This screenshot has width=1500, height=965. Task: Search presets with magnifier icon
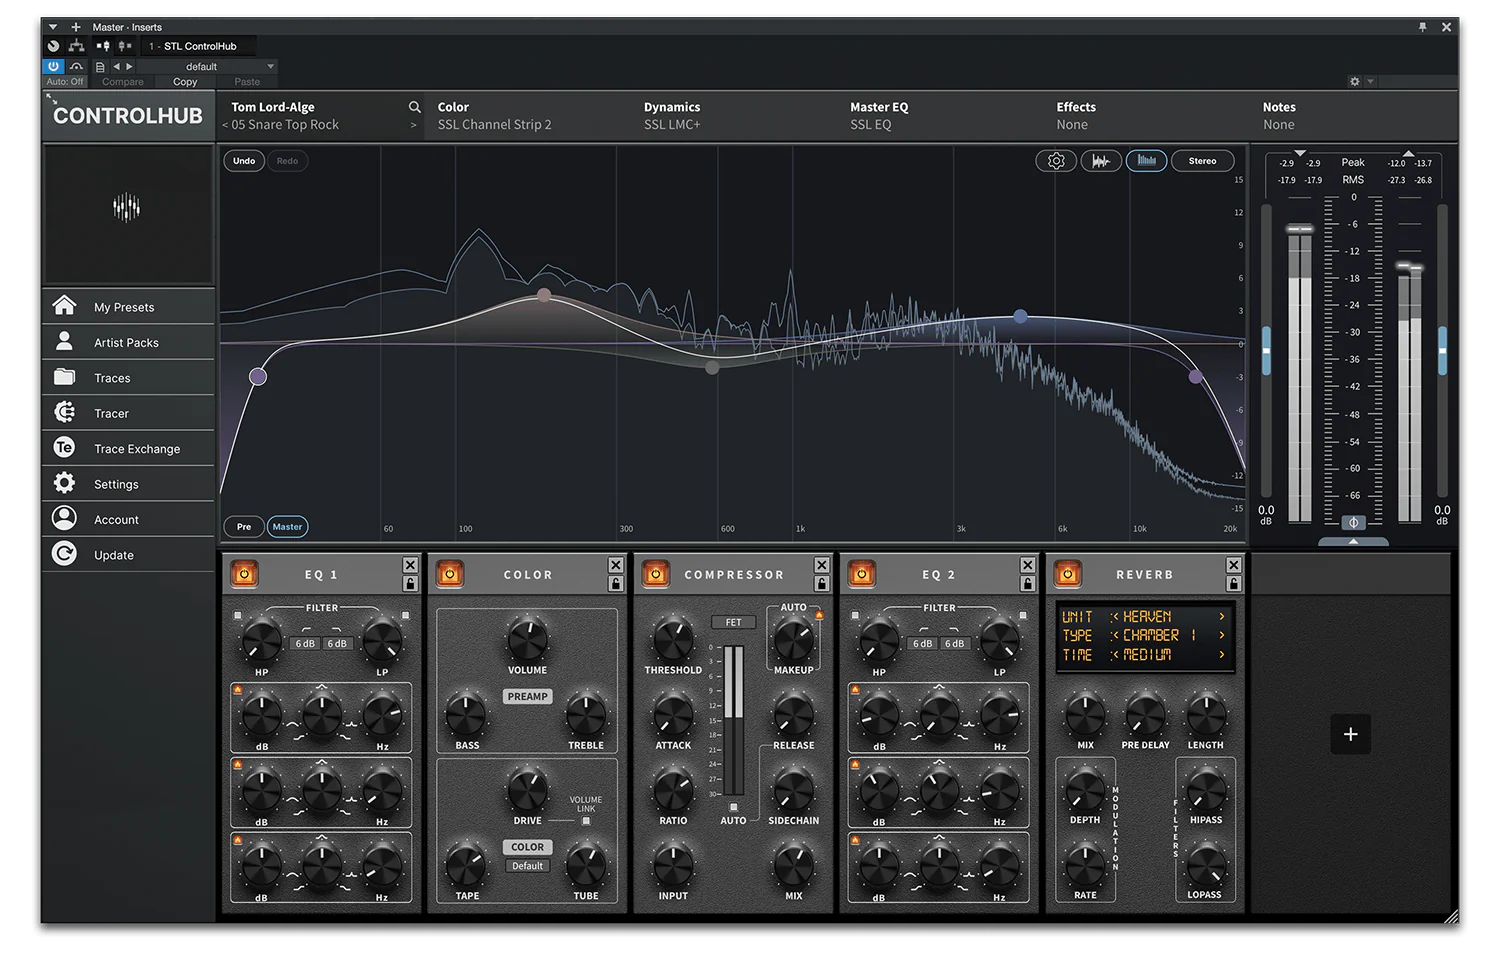pyautogui.click(x=414, y=107)
